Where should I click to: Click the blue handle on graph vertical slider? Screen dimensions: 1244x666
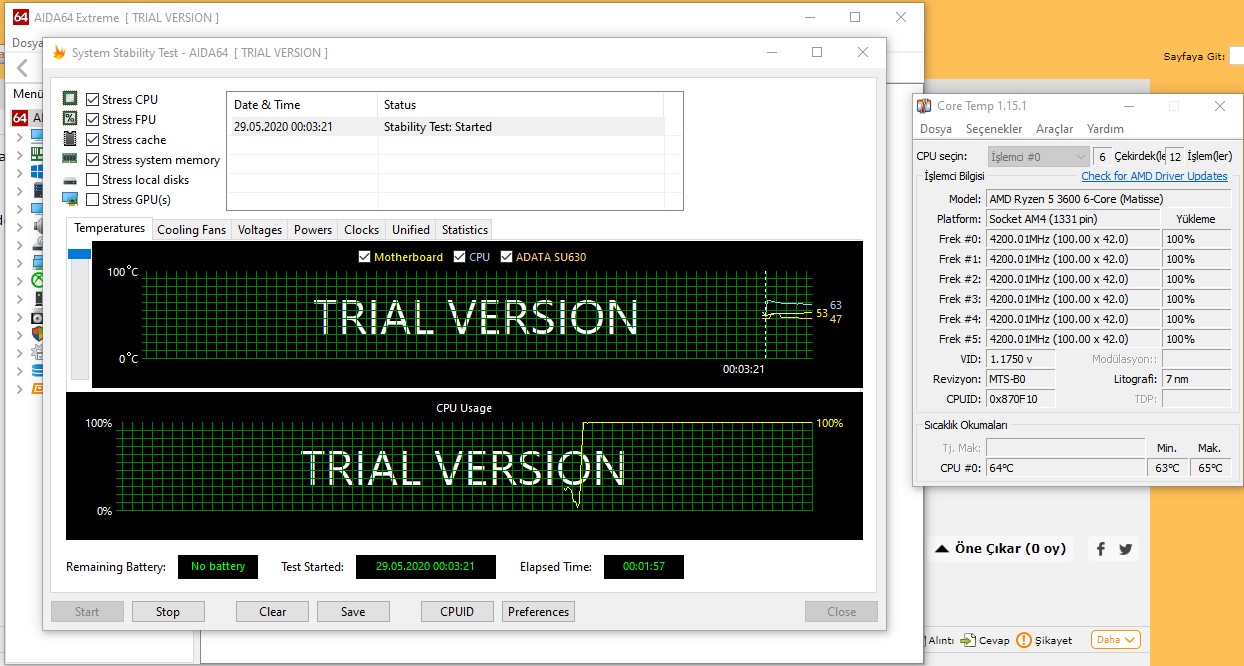click(x=79, y=254)
